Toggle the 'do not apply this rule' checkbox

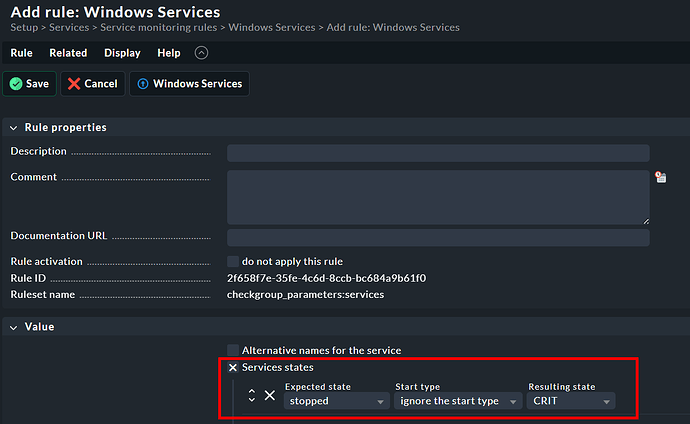tap(233, 261)
